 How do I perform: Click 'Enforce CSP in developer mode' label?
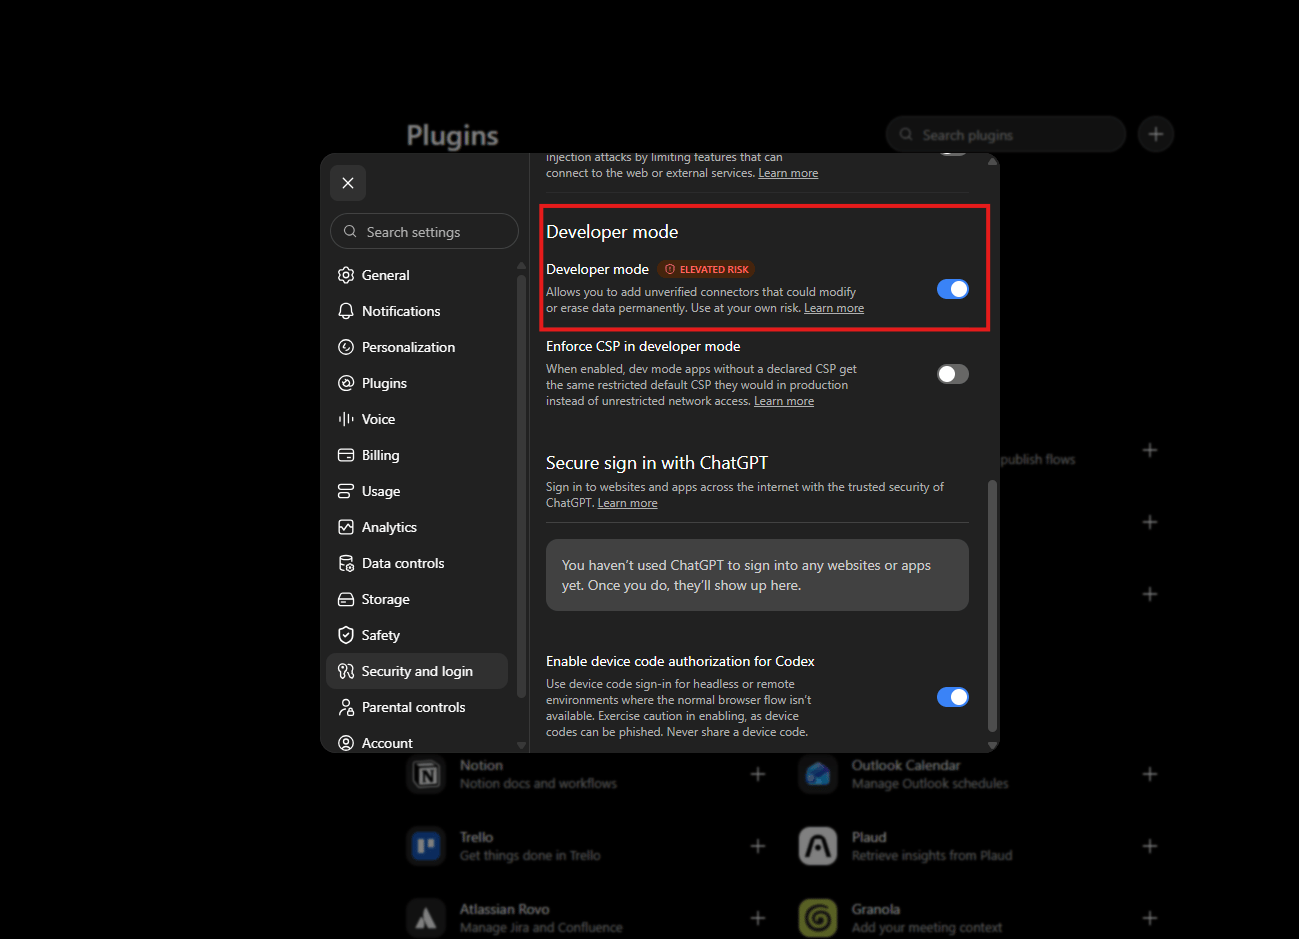tap(643, 346)
